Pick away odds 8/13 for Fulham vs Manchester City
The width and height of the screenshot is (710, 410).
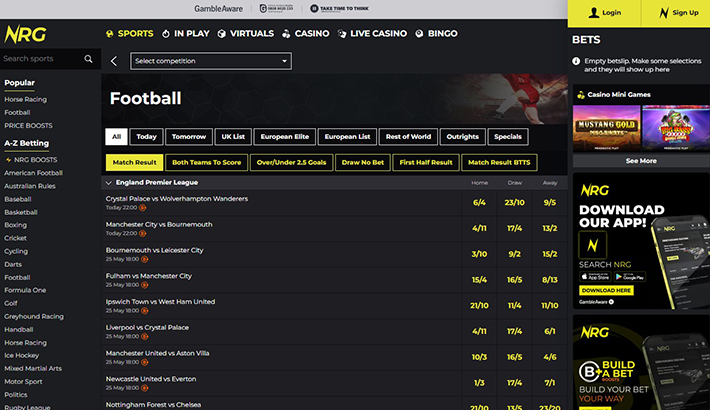550,280
